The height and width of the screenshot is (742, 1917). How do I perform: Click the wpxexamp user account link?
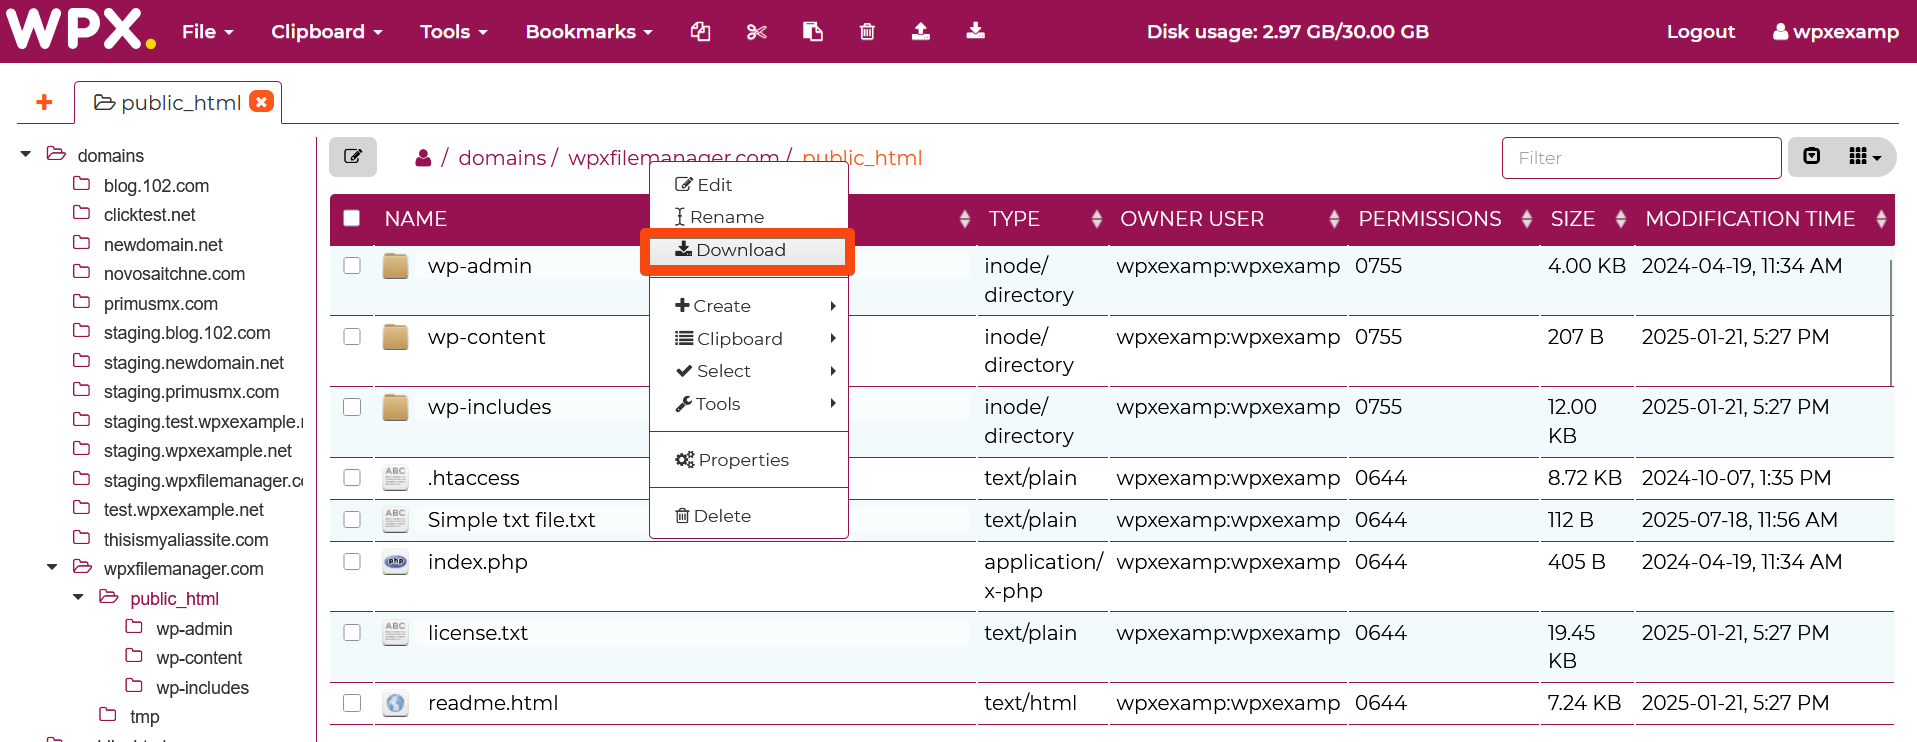tap(1835, 31)
